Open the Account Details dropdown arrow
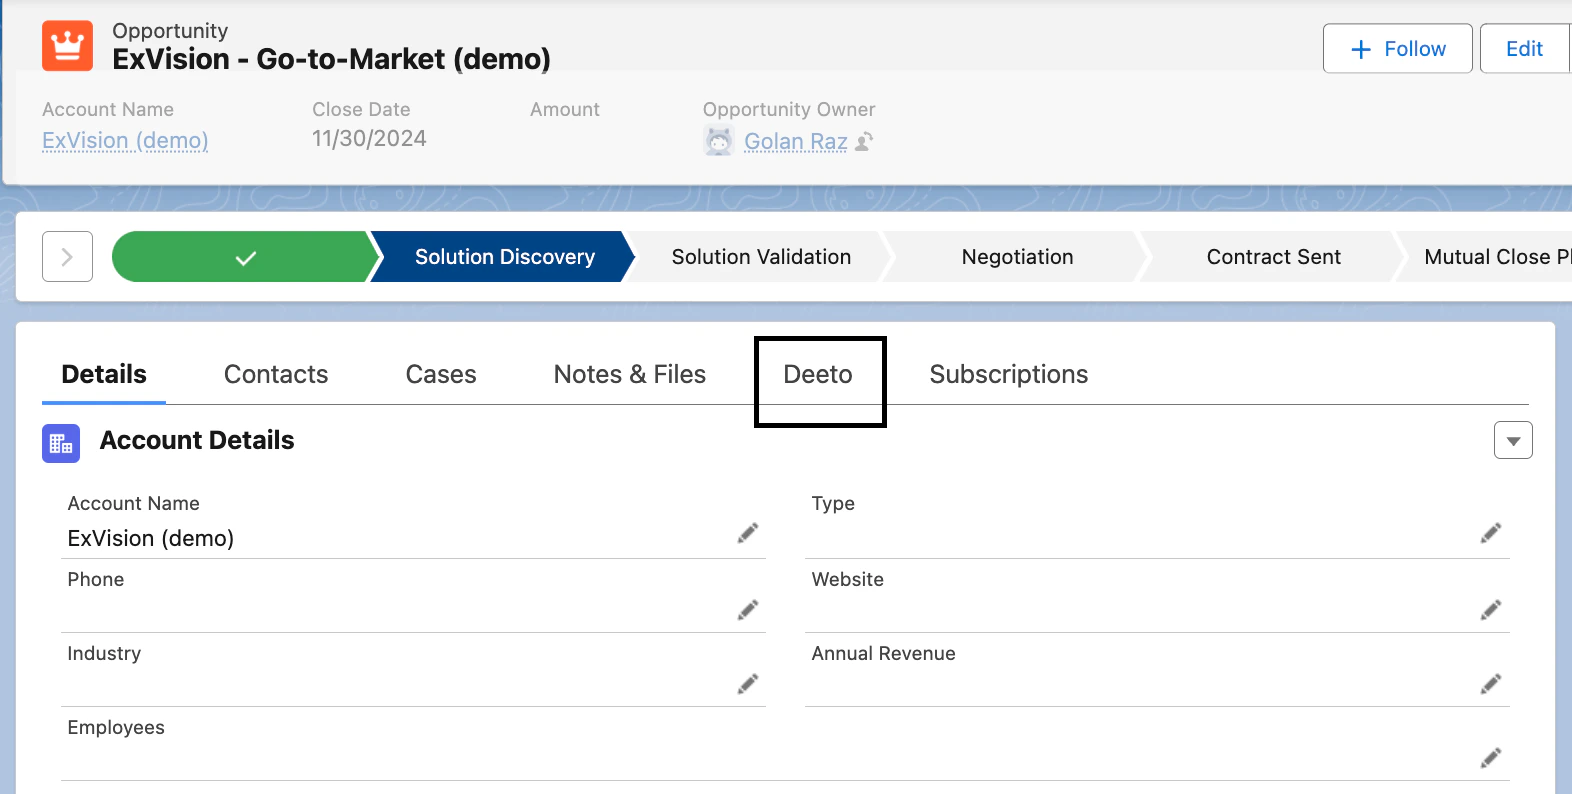This screenshot has width=1572, height=794. [1513, 440]
